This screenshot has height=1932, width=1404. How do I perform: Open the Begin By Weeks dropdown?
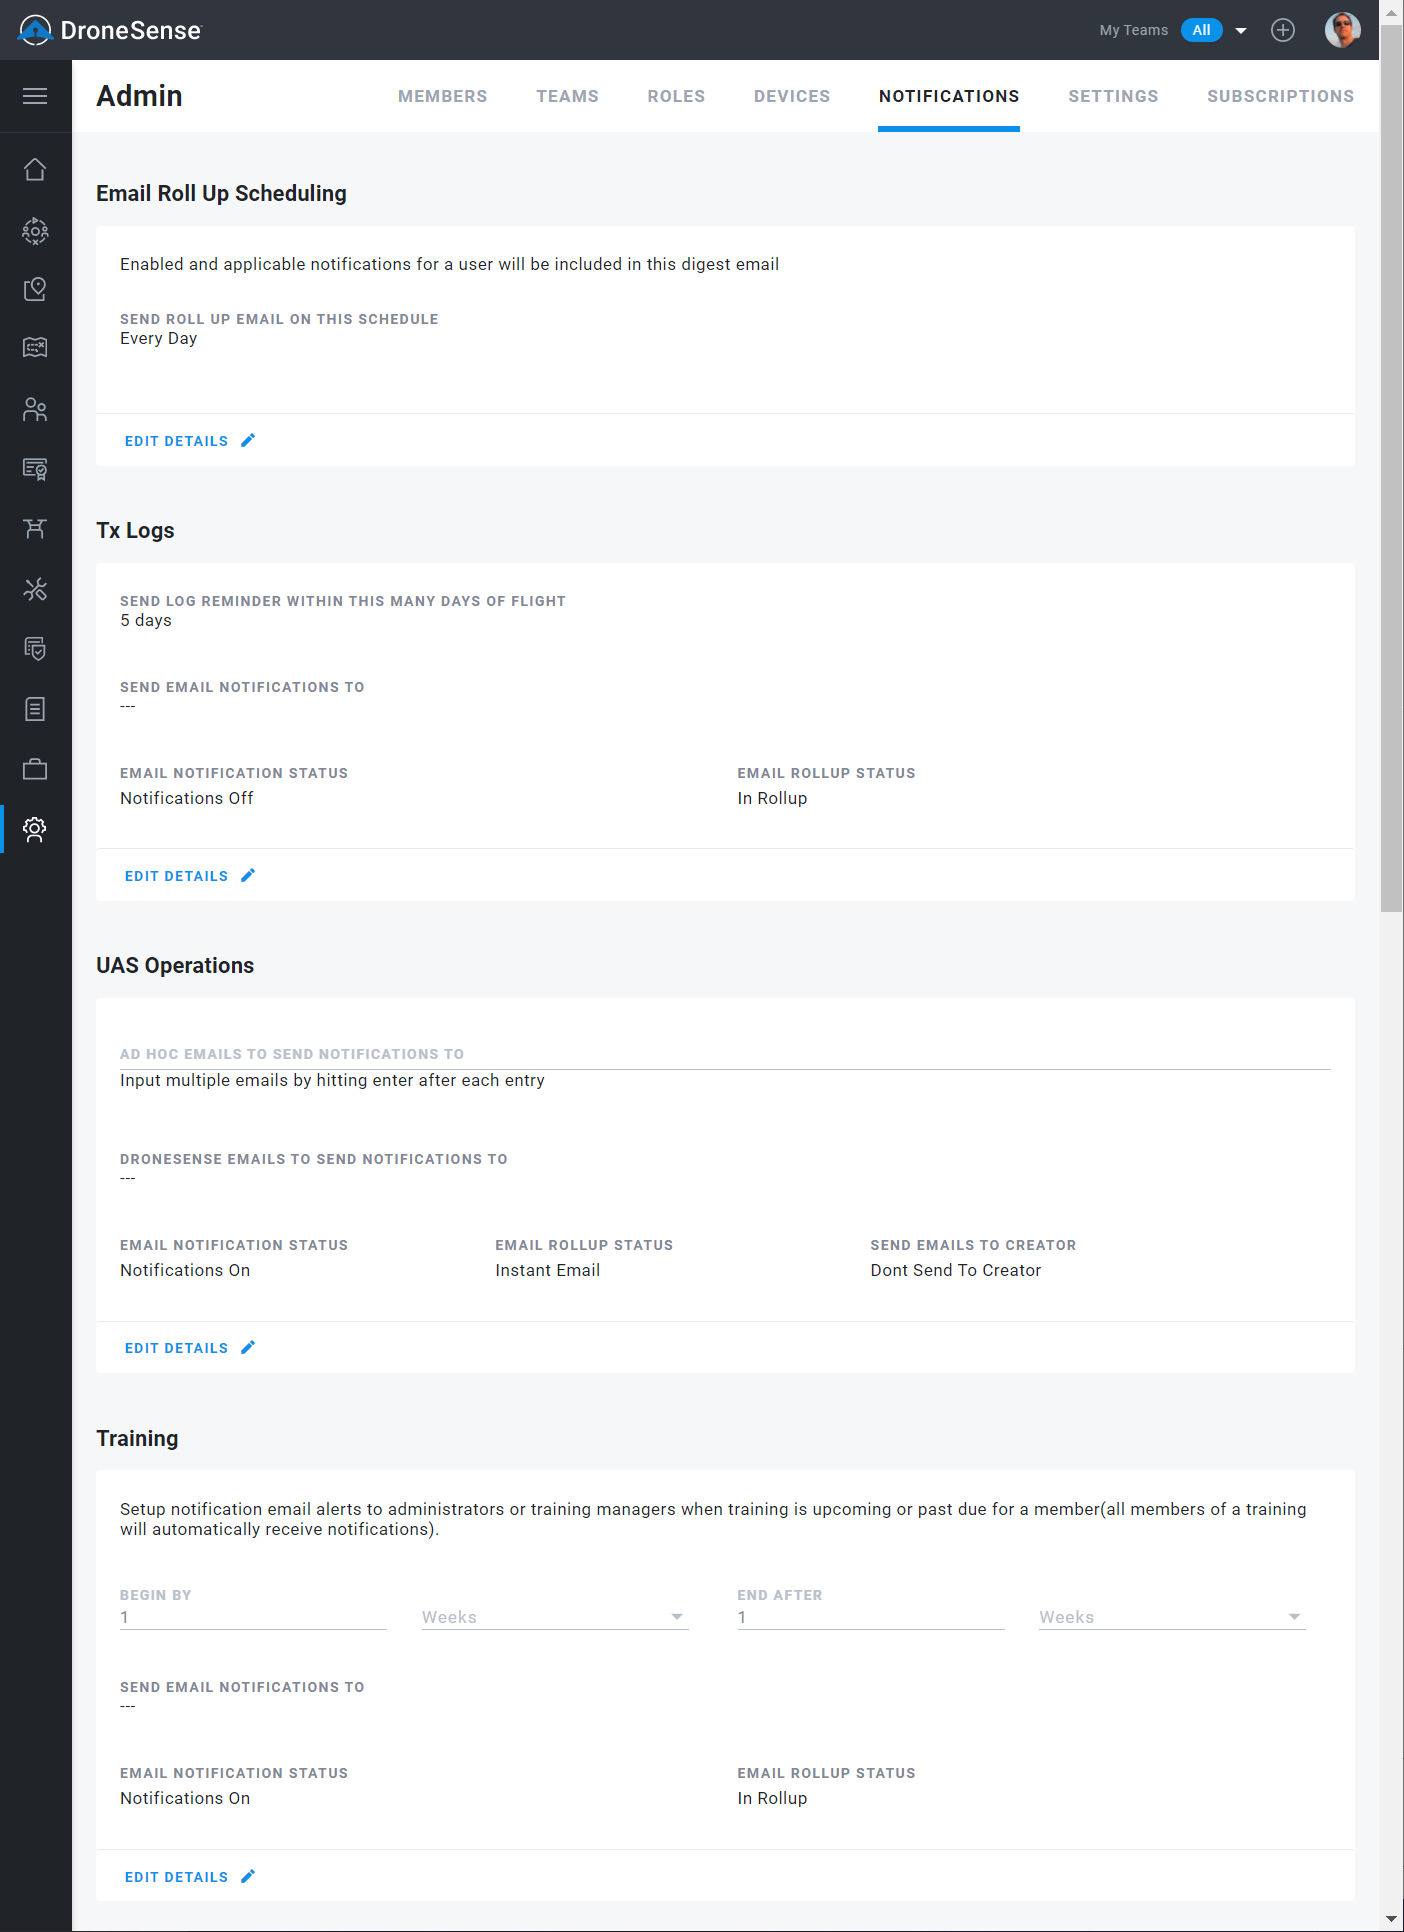(x=555, y=1617)
